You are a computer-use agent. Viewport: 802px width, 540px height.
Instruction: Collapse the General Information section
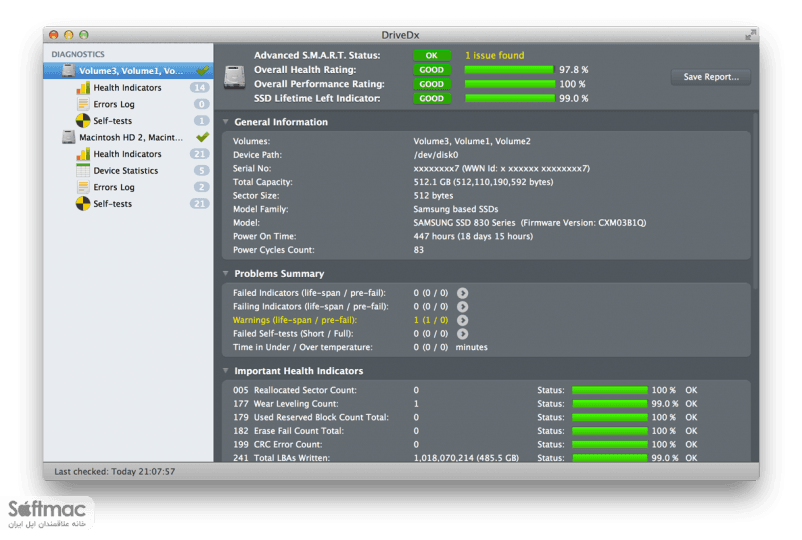[x=226, y=122]
